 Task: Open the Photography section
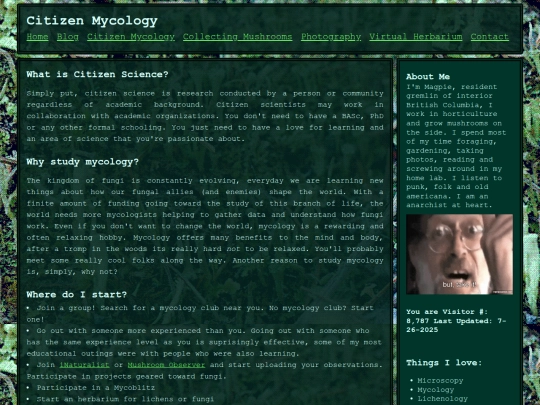331,37
